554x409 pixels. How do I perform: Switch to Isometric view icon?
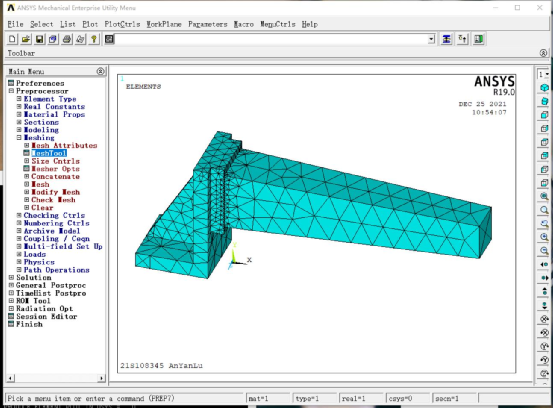pyautogui.click(x=544, y=87)
